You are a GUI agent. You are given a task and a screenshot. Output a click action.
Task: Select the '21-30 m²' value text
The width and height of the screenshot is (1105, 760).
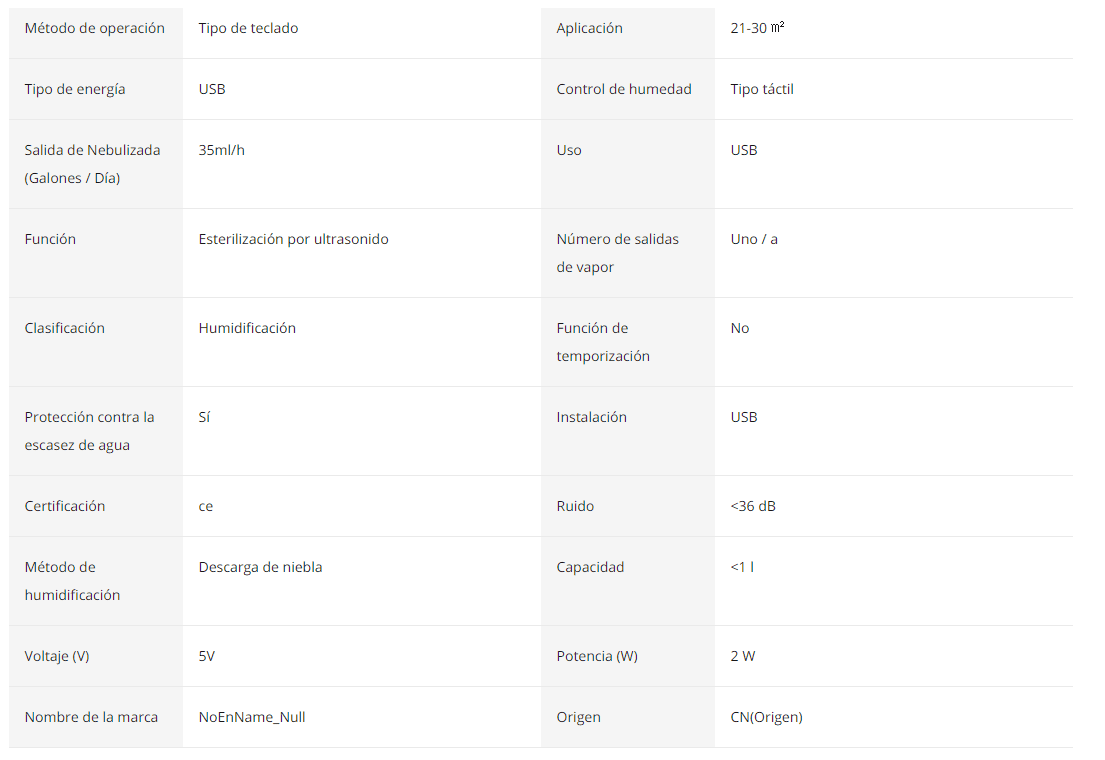tap(758, 28)
